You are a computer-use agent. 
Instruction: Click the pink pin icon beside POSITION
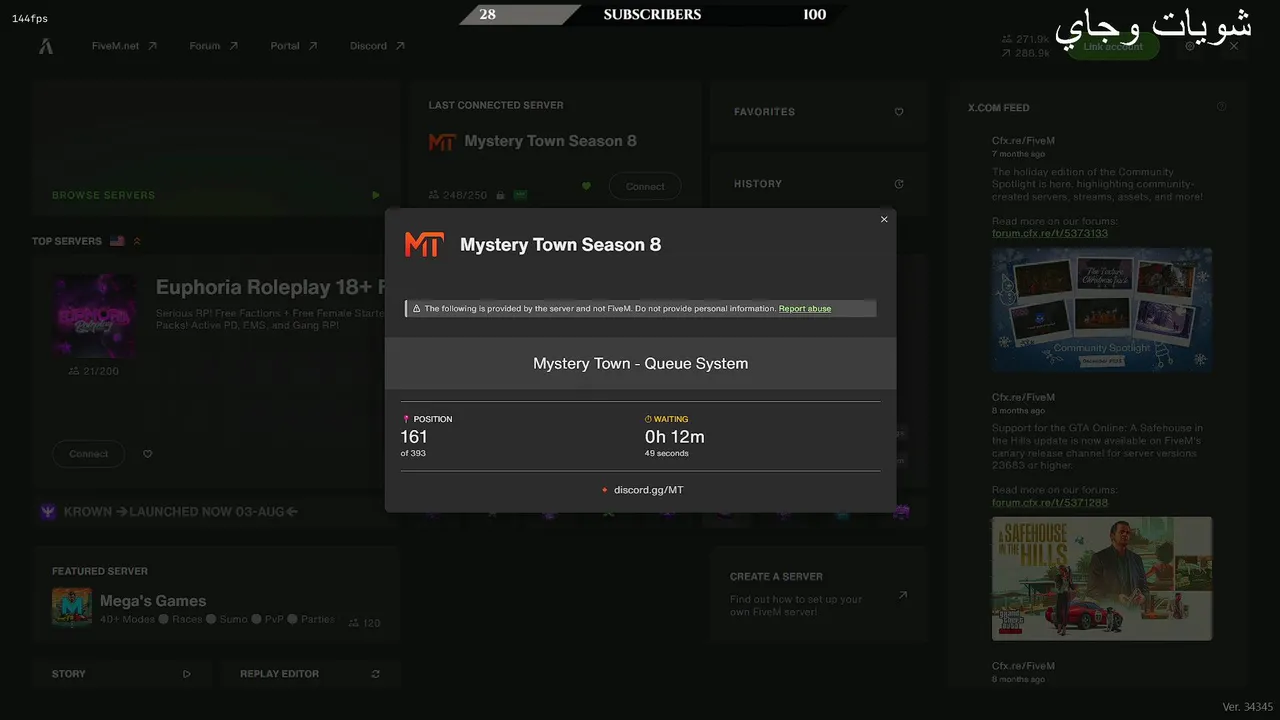click(406, 419)
